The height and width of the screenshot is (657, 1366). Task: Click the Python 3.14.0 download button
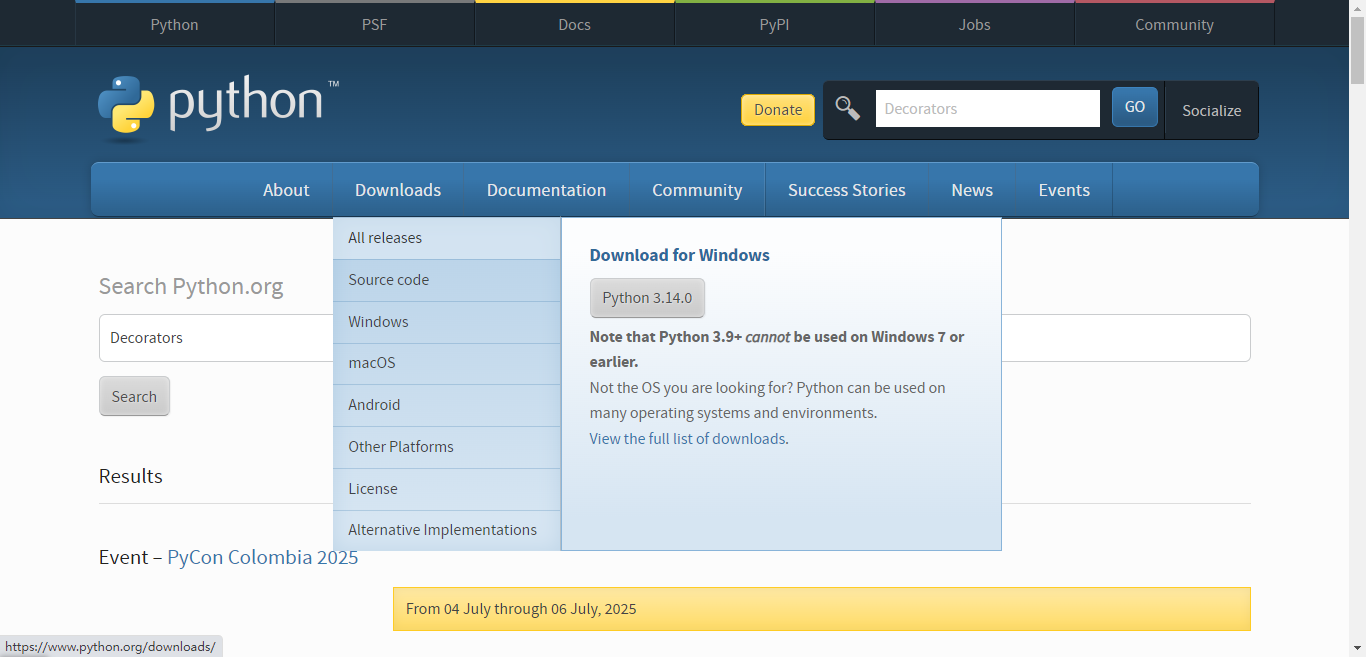pyautogui.click(x=647, y=298)
